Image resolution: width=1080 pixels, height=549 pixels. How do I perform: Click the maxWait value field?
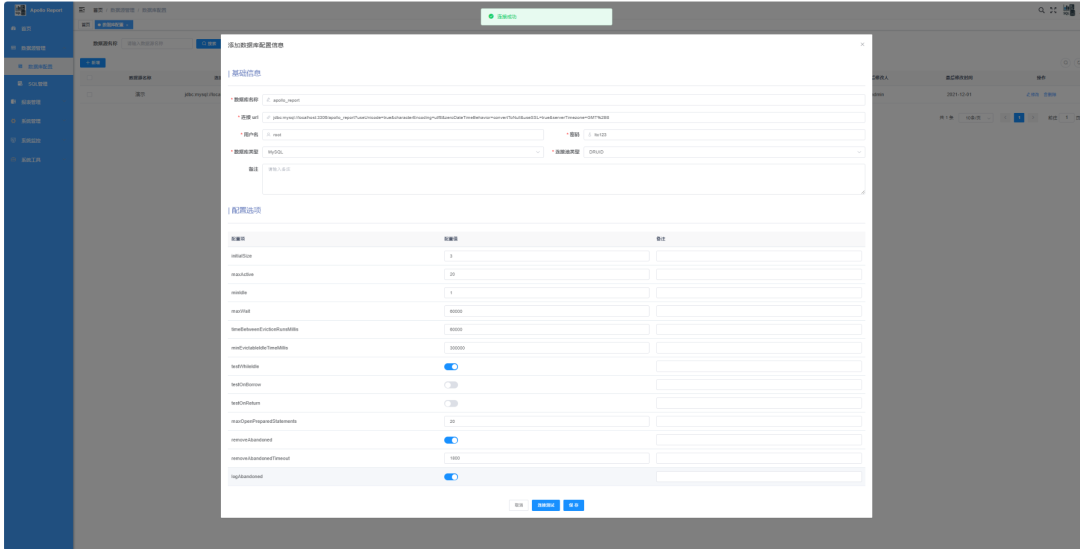(x=547, y=311)
